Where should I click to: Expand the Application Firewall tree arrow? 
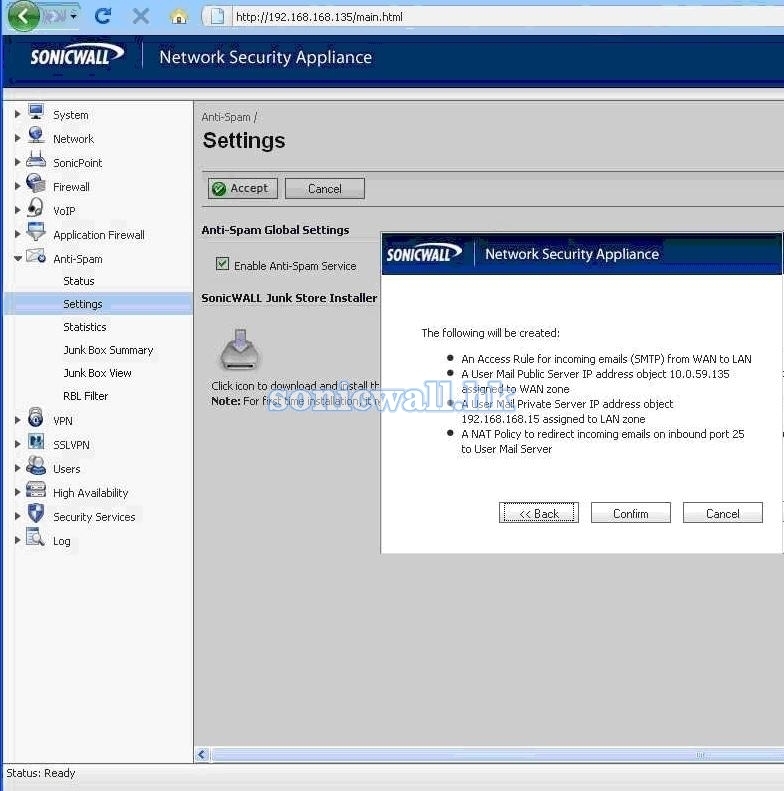pyautogui.click(x=17, y=234)
